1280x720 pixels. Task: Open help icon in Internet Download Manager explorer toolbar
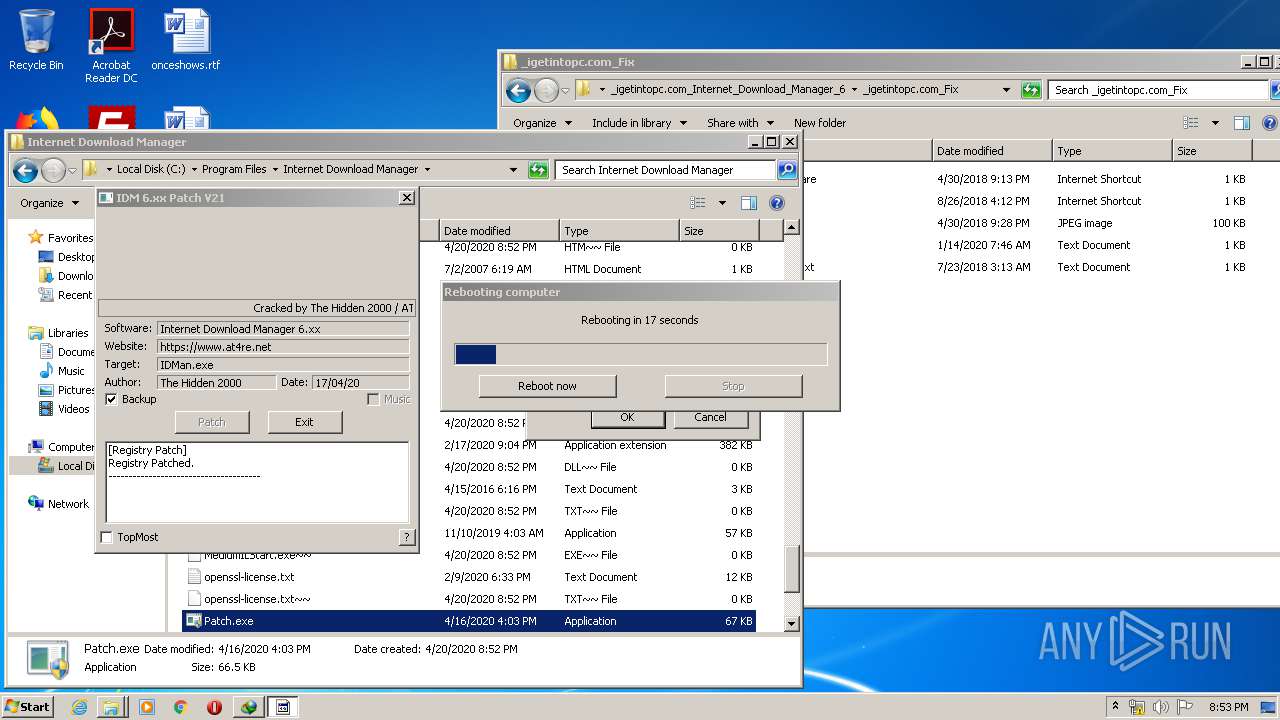tap(776, 203)
